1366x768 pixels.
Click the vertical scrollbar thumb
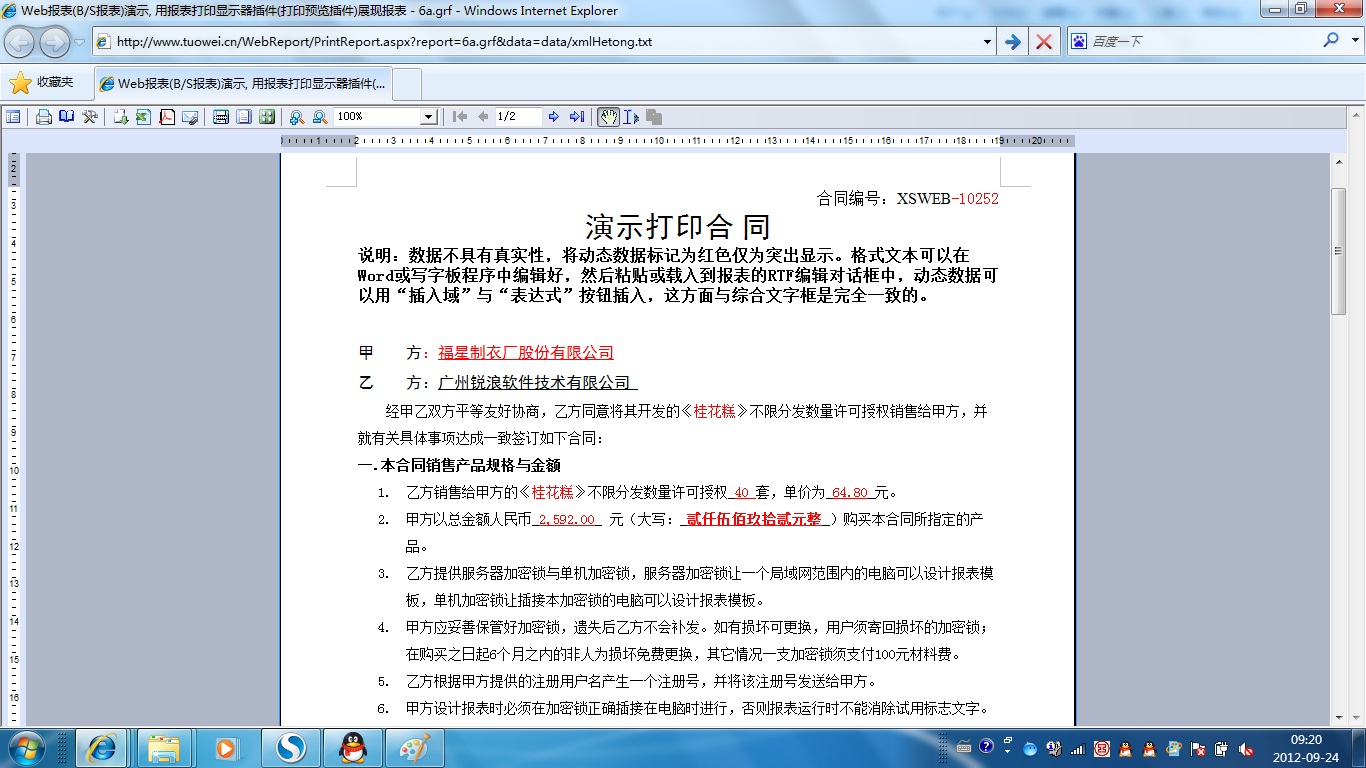tap(1338, 250)
